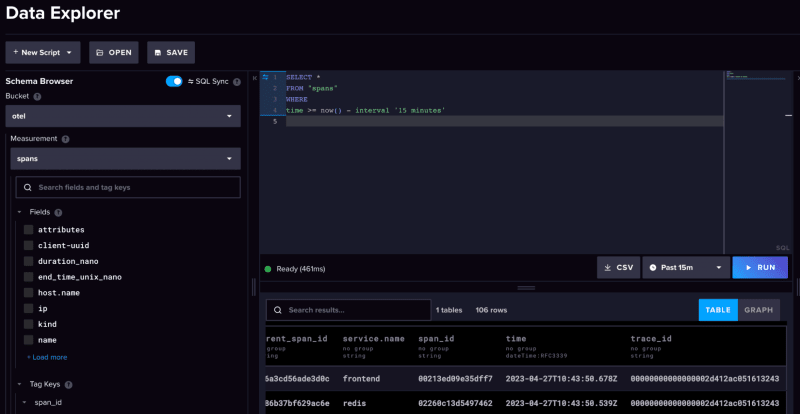Download results with CSV button

click(618, 267)
